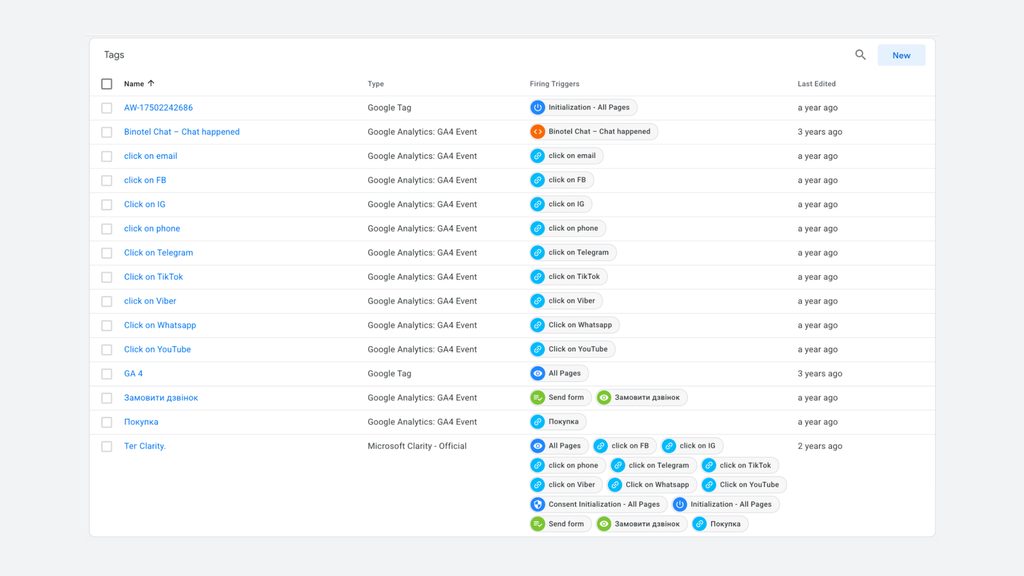Click green Send form icon in Замовити дзвінок row
The width and height of the screenshot is (1024, 576).
pos(537,397)
